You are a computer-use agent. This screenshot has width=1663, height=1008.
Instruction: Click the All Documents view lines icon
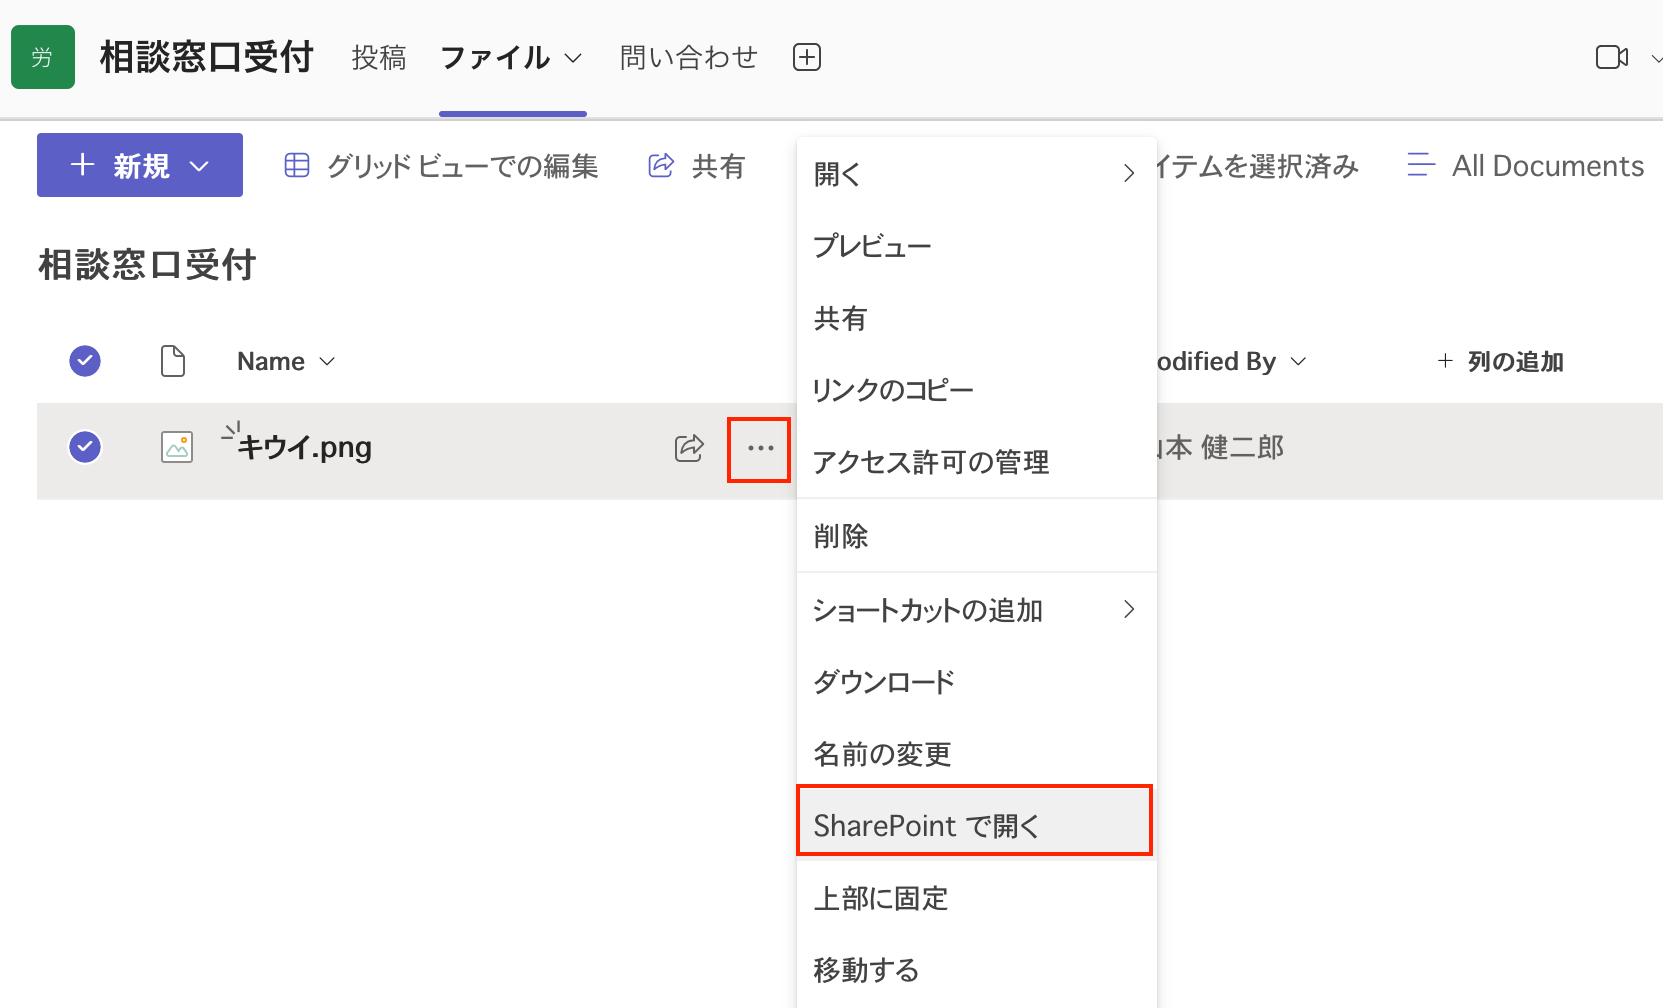tap(1421, 165)
